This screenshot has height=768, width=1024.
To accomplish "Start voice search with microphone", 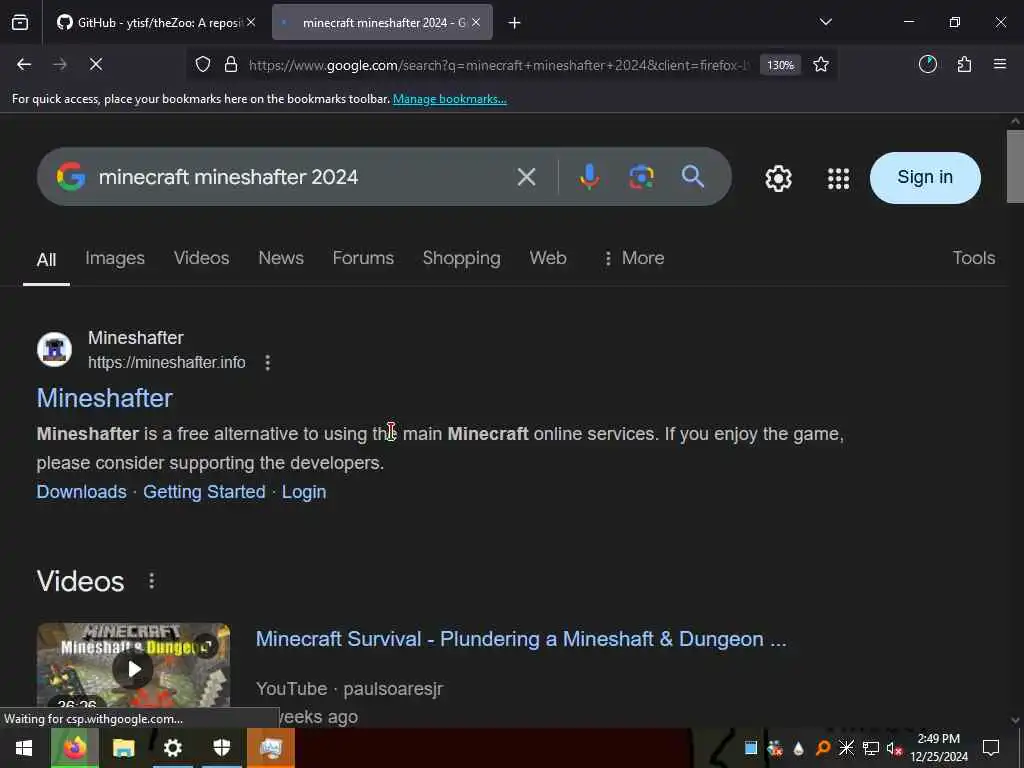I will click(x=589, y=177).
